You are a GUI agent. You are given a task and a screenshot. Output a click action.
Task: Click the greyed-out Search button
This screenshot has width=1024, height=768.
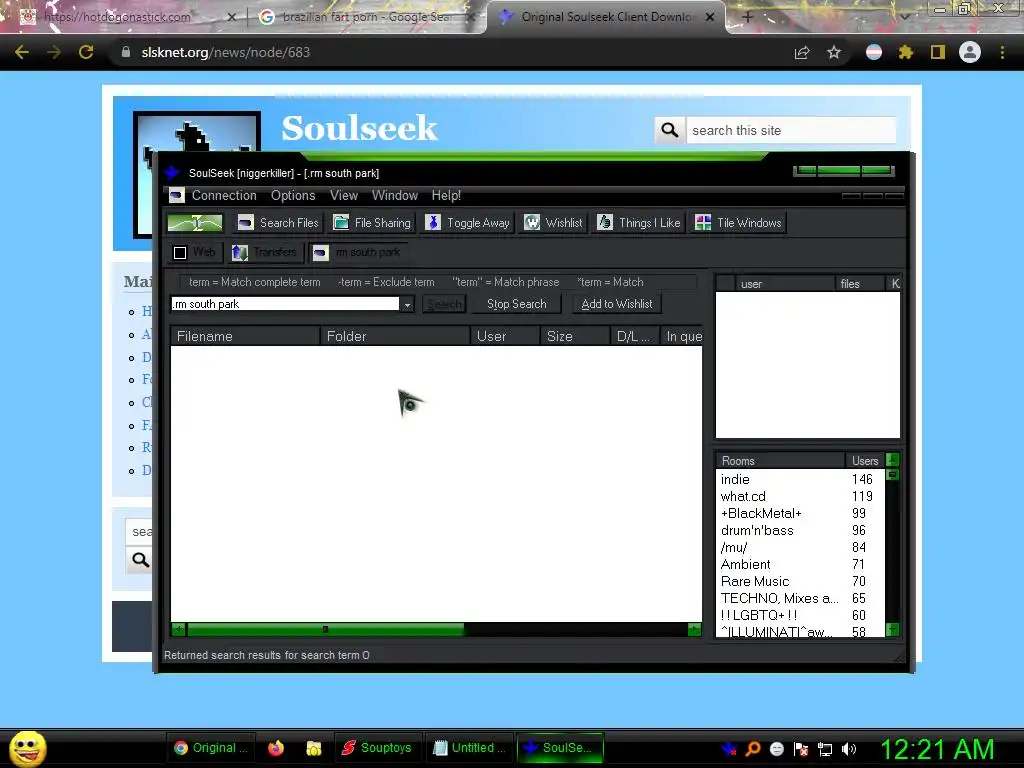[444, 304]
